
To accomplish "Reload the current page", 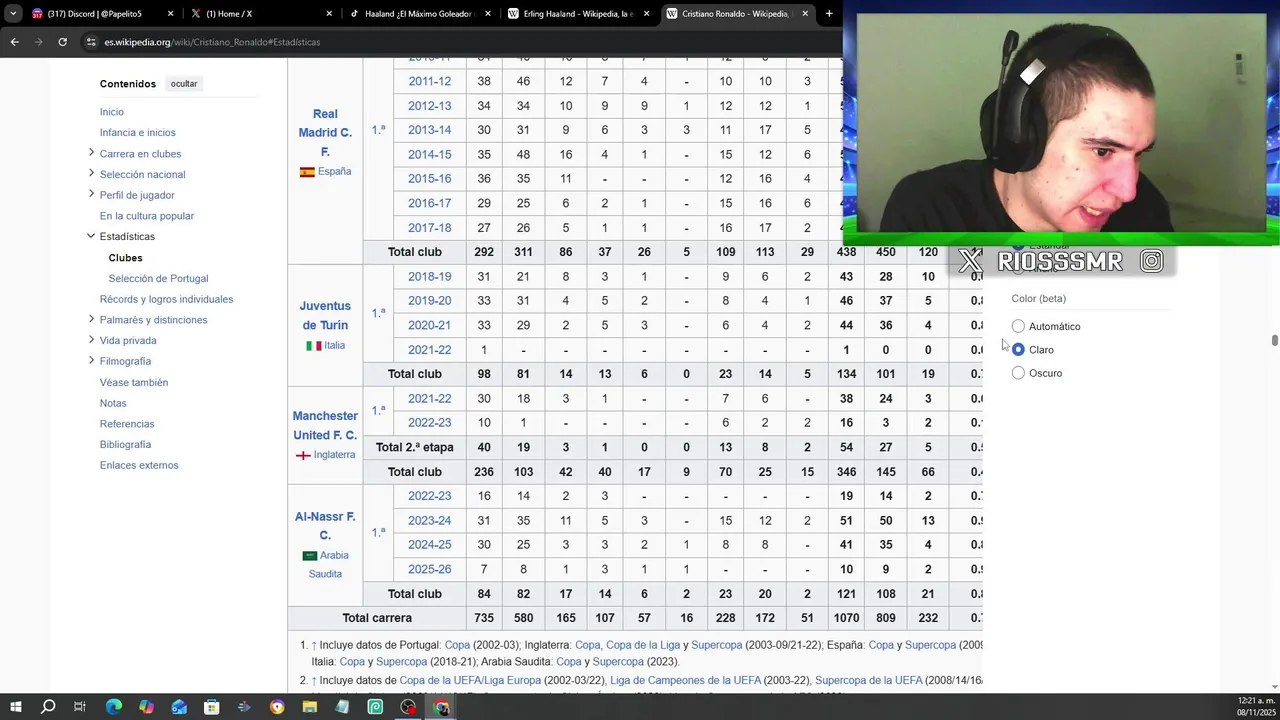I will click(x=62, y=42).
